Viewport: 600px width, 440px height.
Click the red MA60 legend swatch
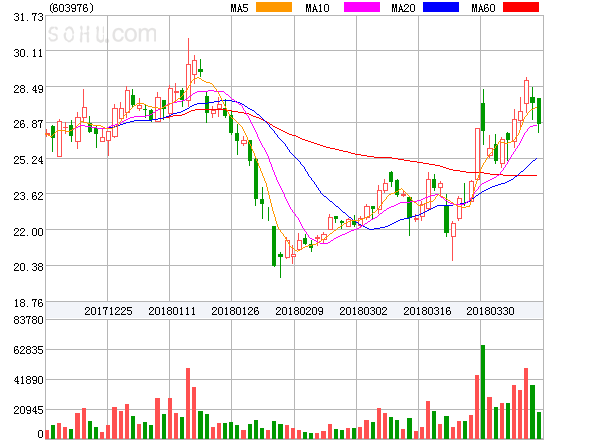521,7
